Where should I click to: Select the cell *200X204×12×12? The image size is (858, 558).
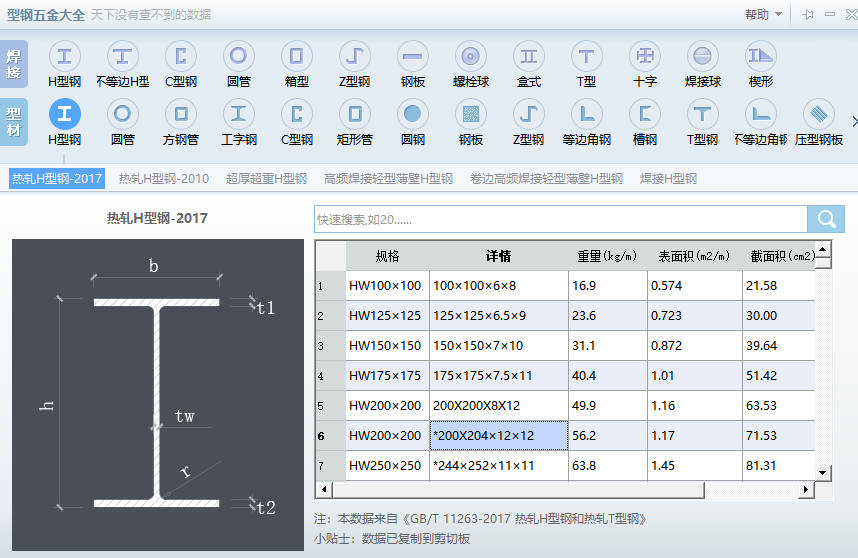tap(498, 435)
